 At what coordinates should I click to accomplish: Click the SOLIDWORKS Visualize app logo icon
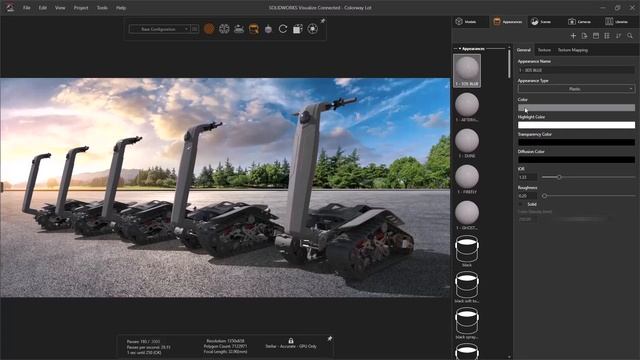pyautogui.click(x=10, y=7)
